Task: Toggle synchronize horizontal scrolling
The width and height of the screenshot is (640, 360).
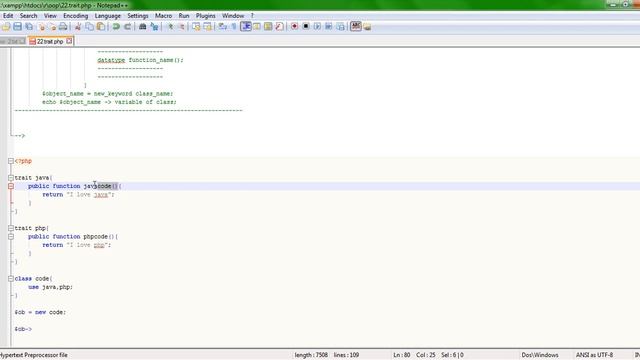Action: pyautogui.click(x=207, y=27)
